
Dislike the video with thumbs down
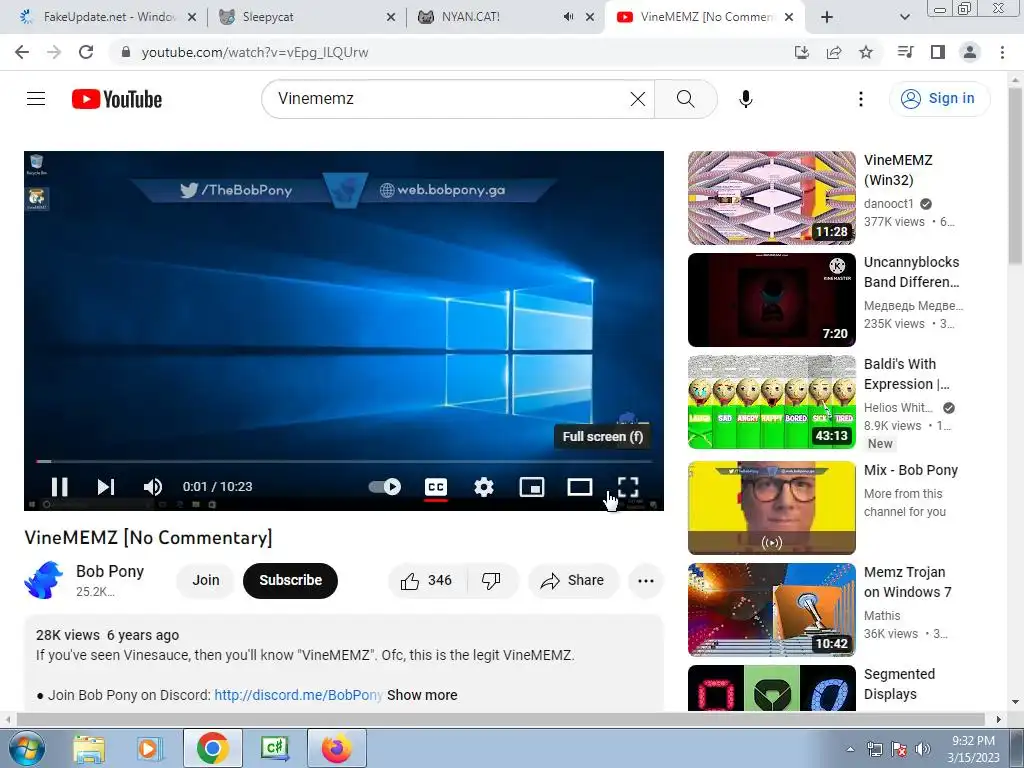coord(491,580)
